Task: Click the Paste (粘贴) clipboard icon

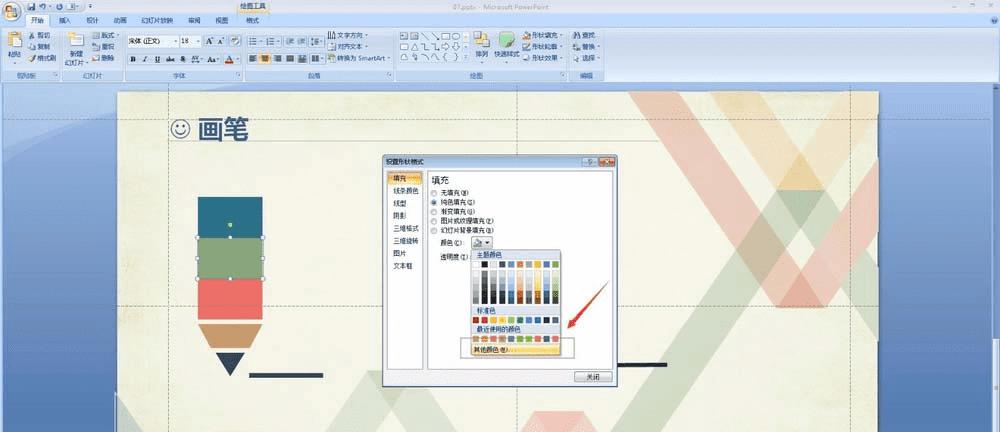Action: (15, 40)
